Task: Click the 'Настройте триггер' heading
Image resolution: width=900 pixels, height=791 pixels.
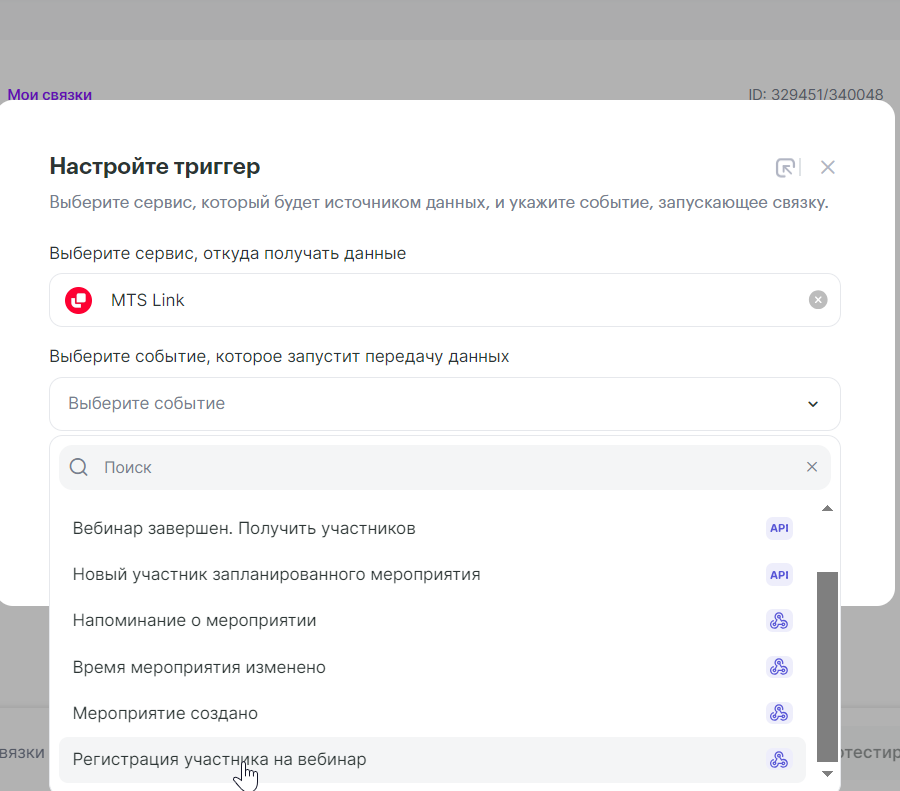Action: (155, 166)
